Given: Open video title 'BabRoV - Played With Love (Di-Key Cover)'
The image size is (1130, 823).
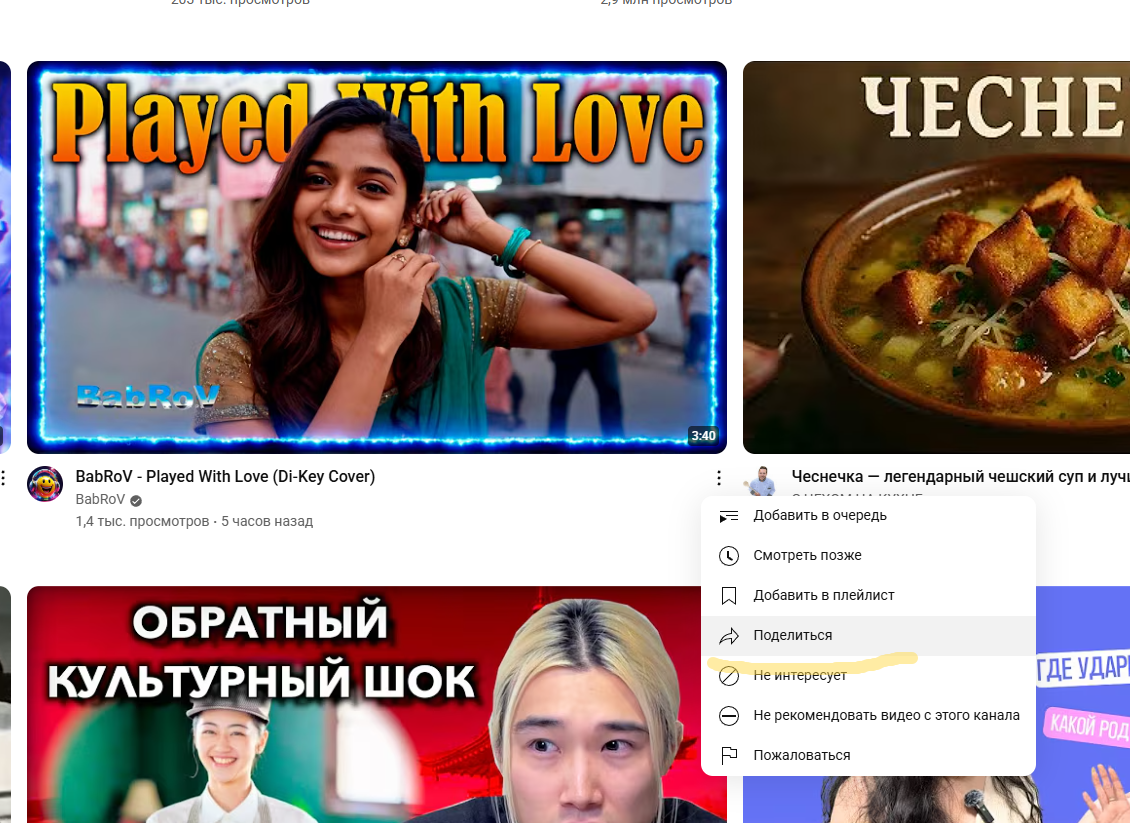Looking at the screenshot, I should pos(226,476).
